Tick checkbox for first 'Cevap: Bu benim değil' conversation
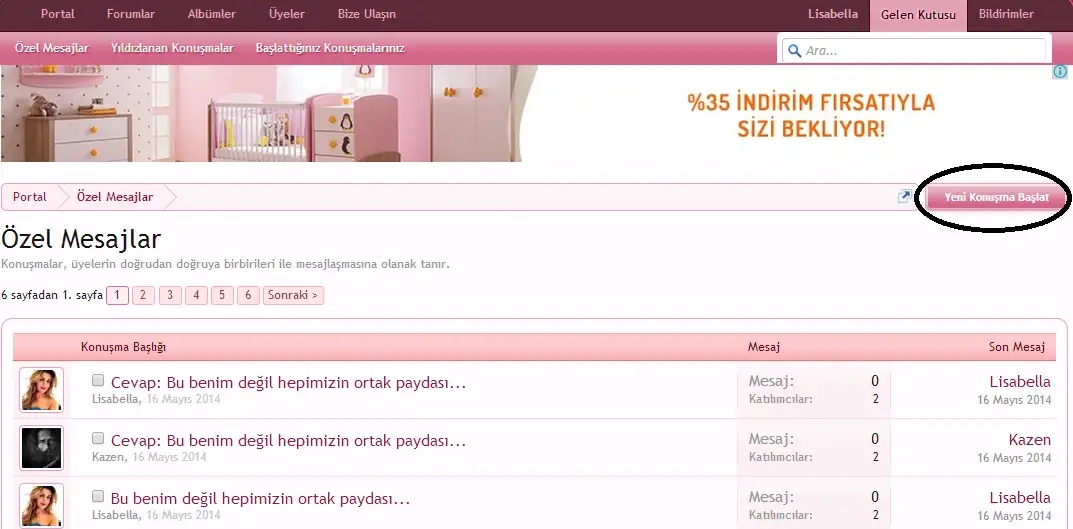1073x529 pixels. [98, 381]
